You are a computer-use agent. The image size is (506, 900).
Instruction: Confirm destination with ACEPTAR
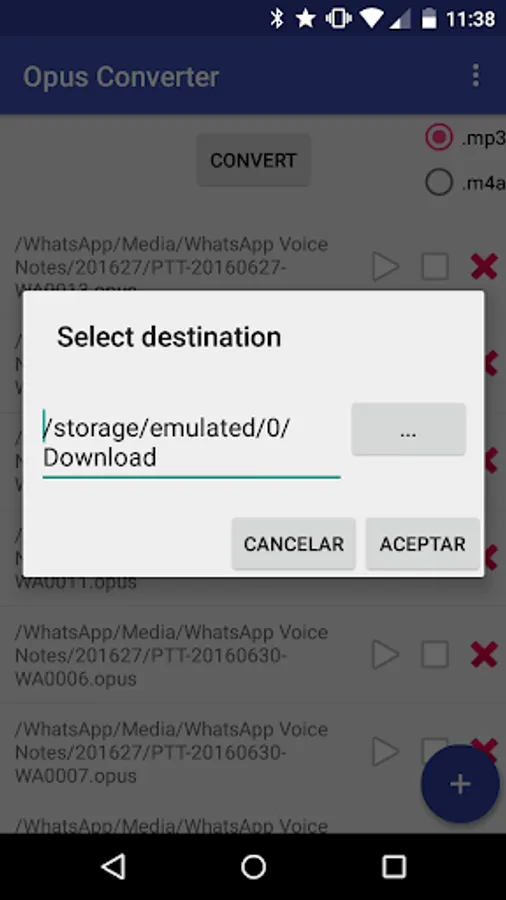pos(423,544)
